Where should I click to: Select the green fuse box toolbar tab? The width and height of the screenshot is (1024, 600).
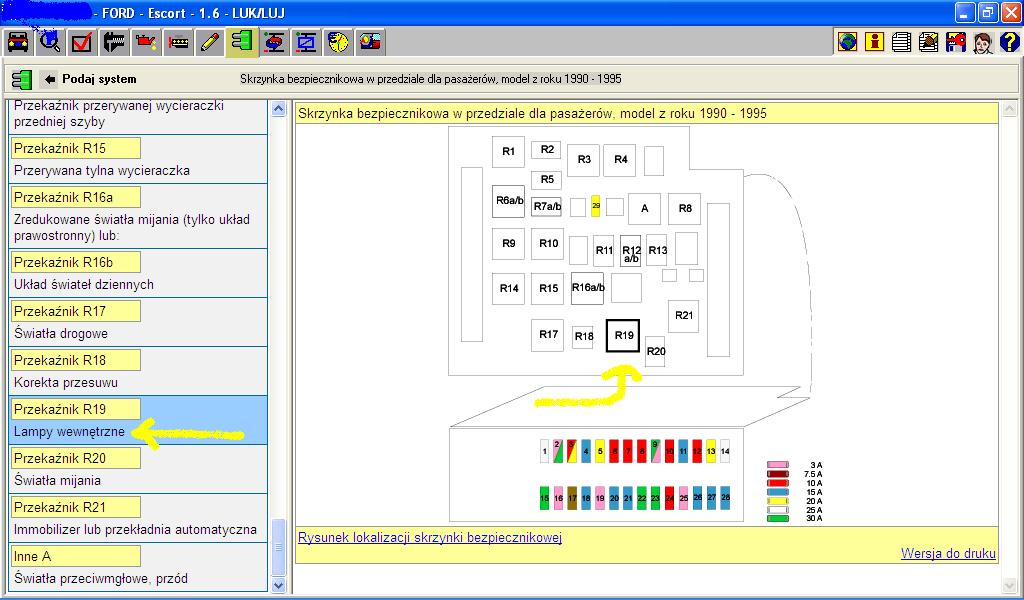tap(242, 42)
